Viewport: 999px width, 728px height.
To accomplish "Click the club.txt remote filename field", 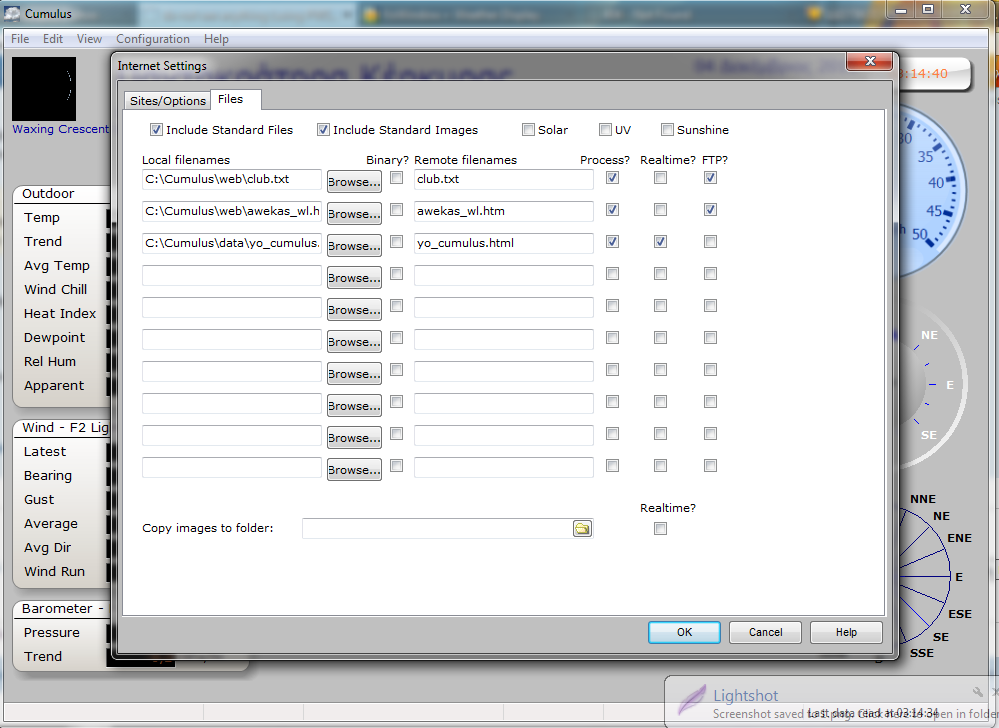I will 503,179.
